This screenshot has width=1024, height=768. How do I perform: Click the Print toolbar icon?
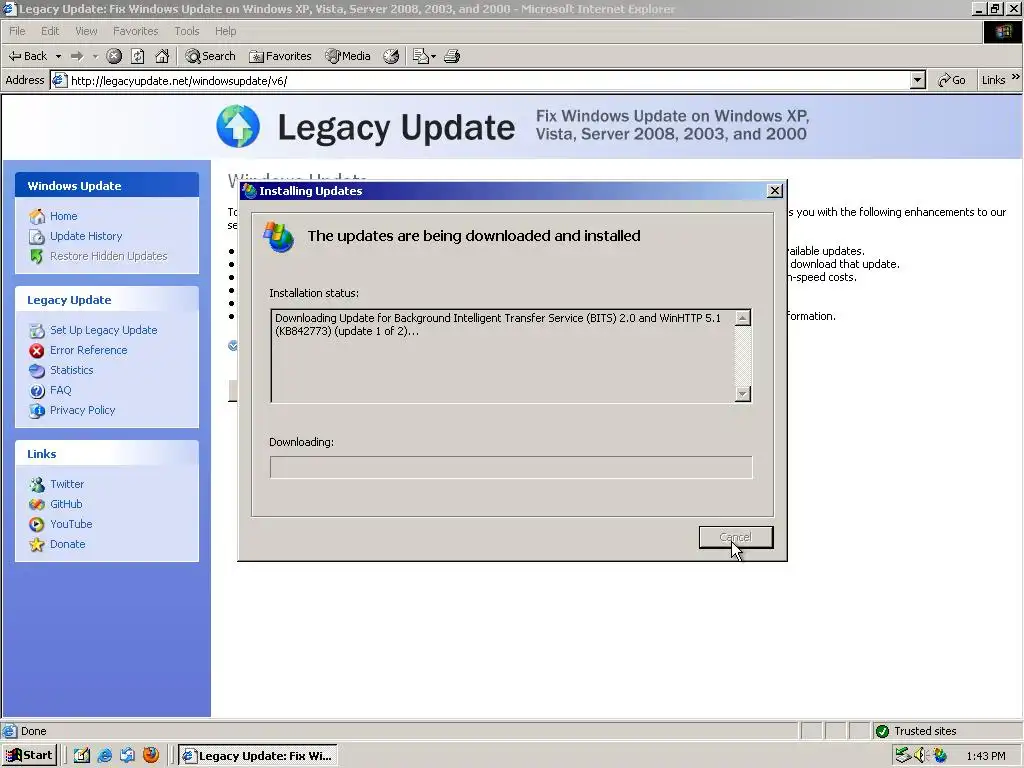(452, 56)
